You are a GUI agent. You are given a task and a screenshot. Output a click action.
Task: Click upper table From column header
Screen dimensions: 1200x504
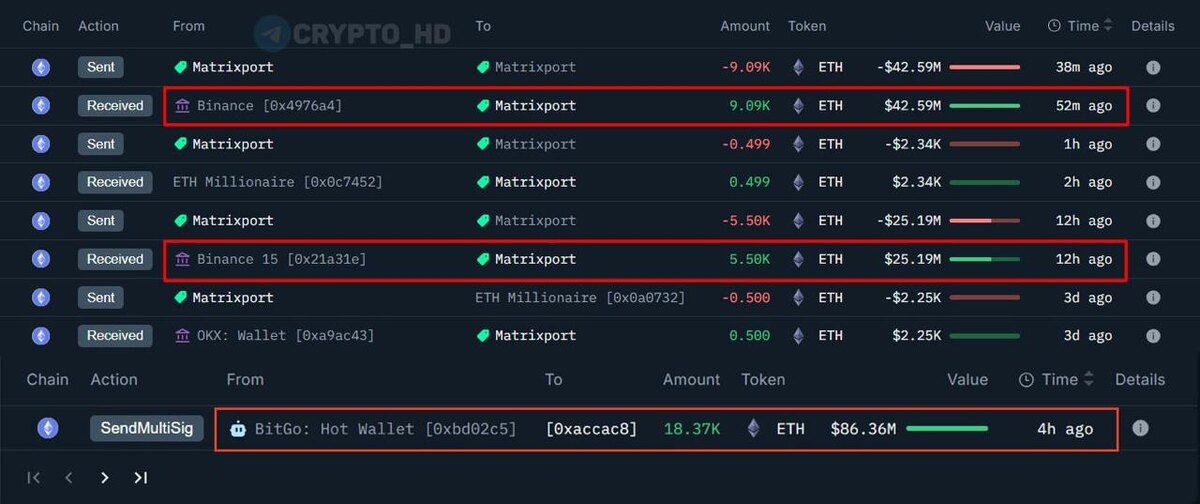click(x=189, y=26)
